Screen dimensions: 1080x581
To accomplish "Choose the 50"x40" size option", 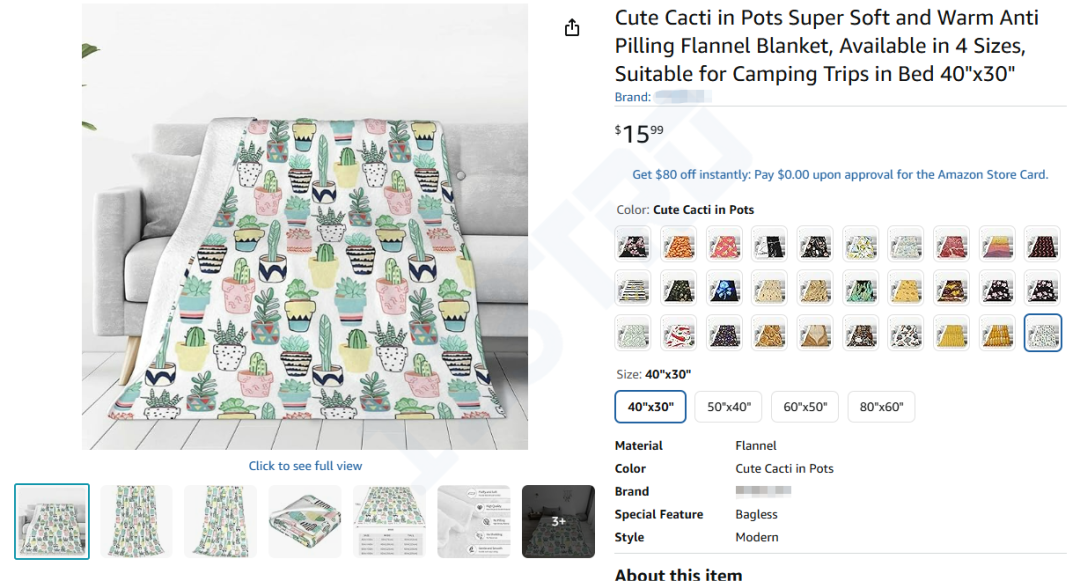I will point(729,407).
